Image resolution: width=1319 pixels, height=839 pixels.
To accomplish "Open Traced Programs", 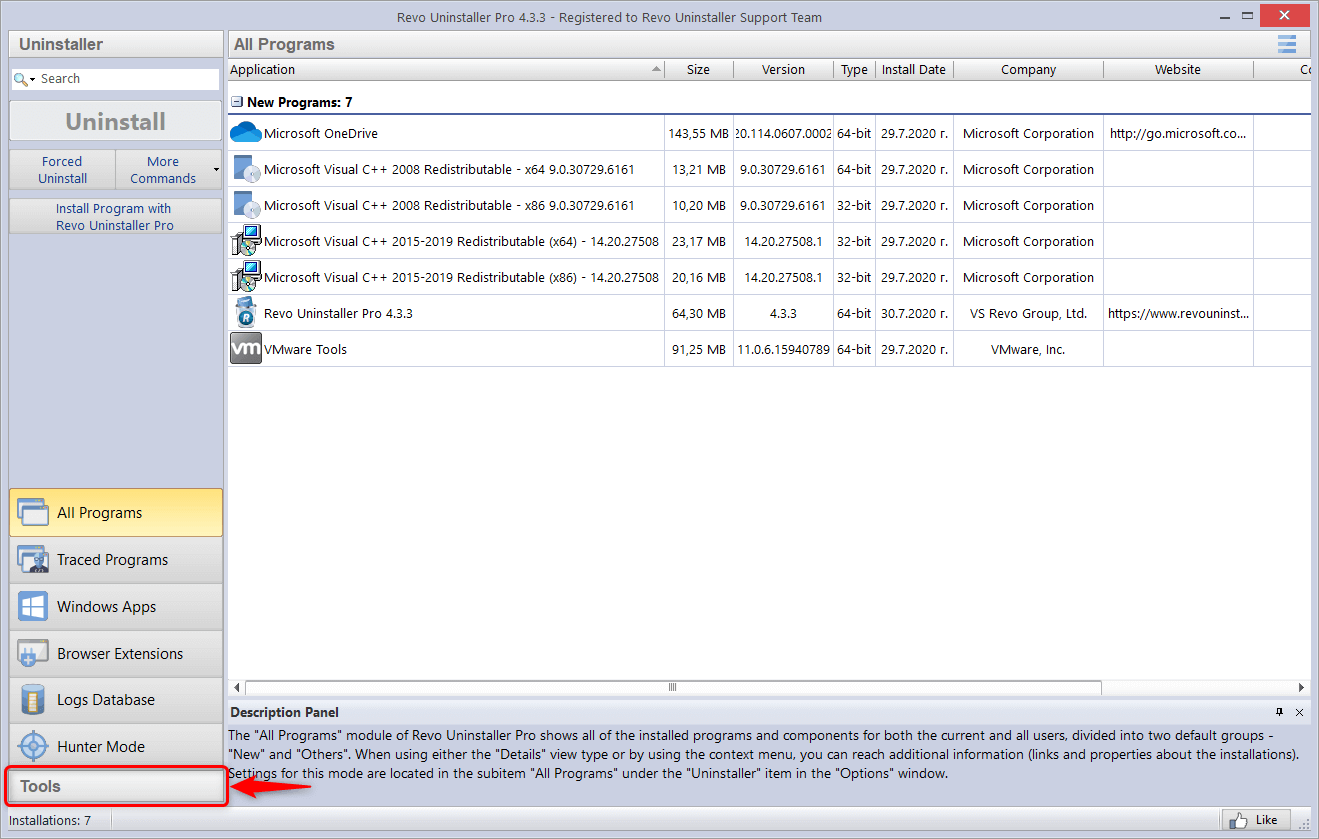I will (x=116, y=560).
